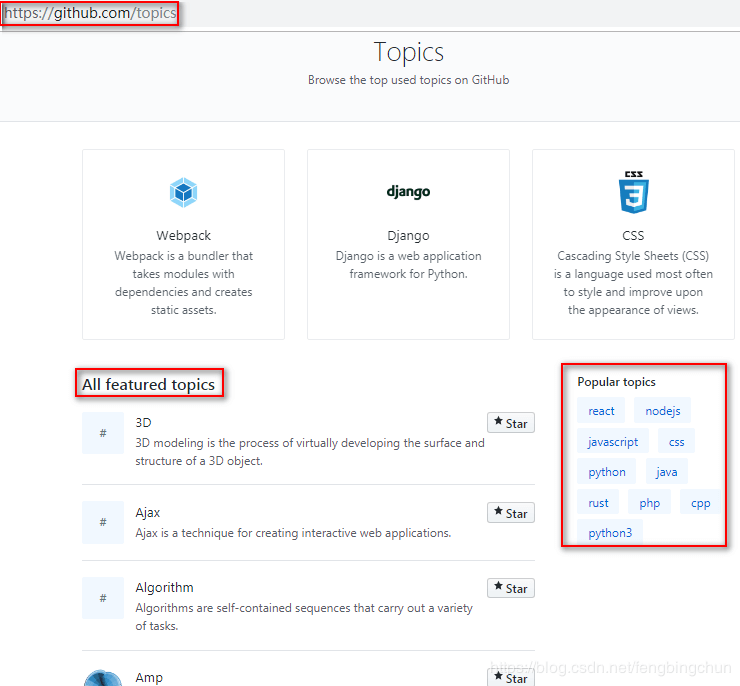Open the CSS card title
This screenshot has width=740, height=686.
click(633, 235)
